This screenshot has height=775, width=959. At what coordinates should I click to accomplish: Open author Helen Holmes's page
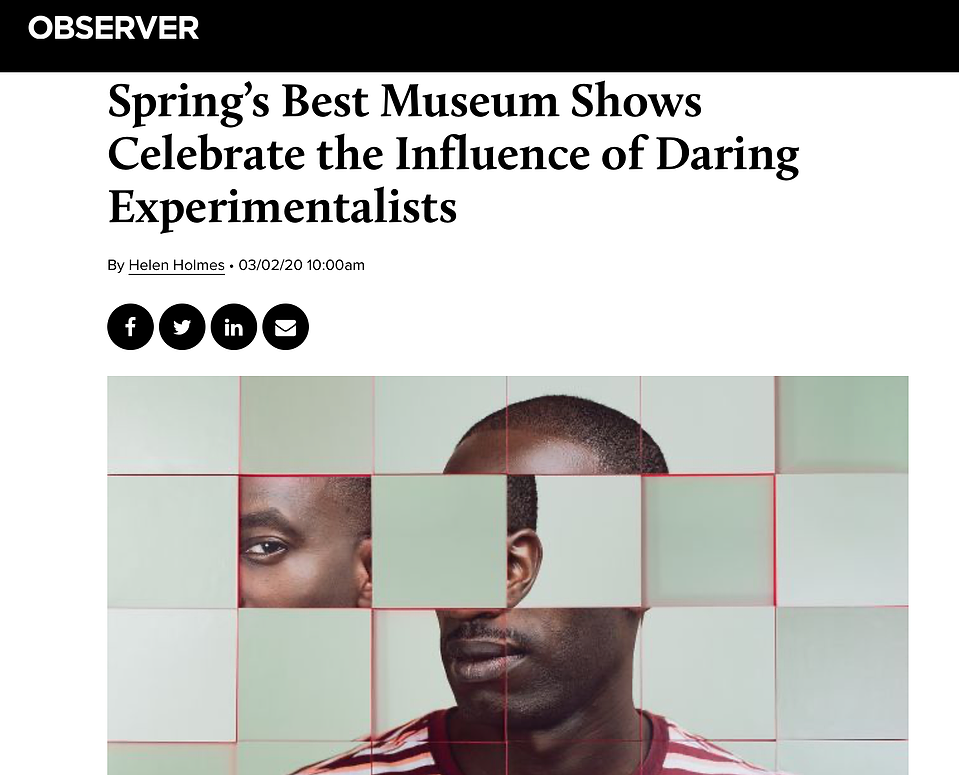tap(177, 265)
